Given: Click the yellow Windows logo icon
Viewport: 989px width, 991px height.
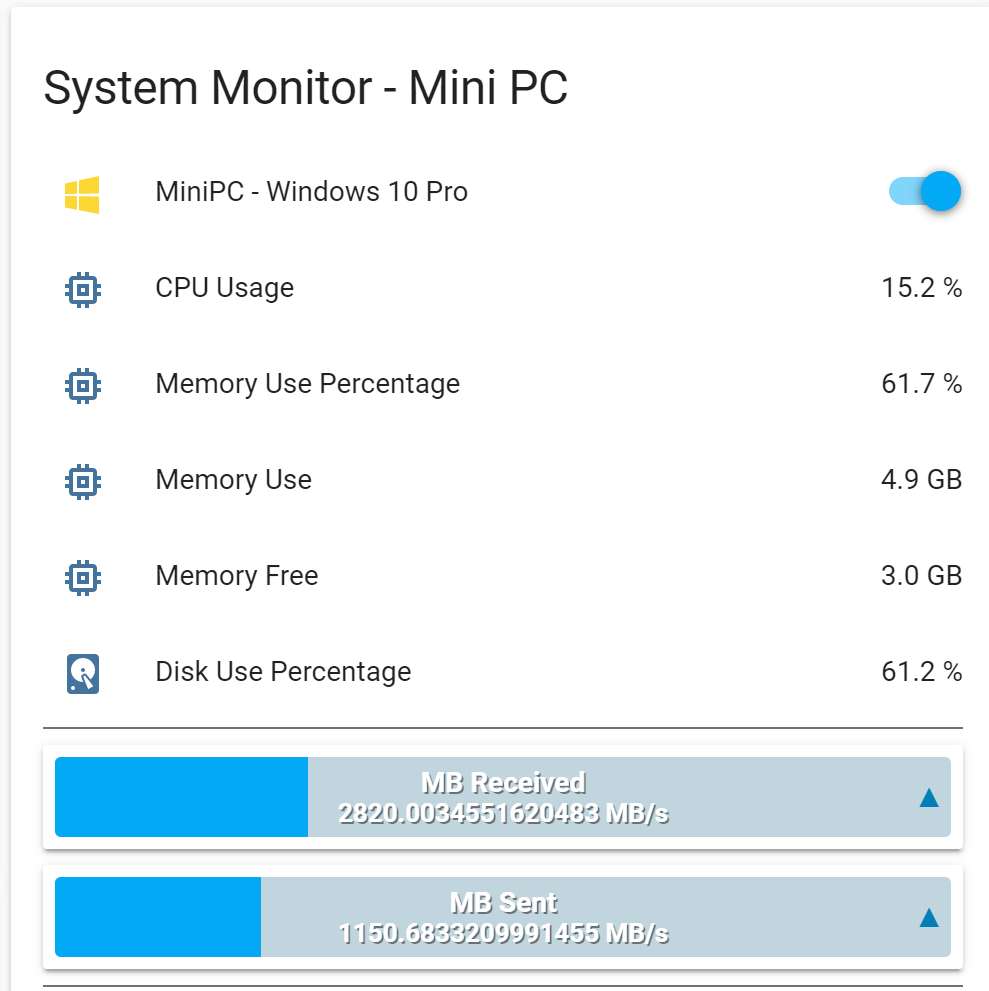Looking at the screenshot, I should click(82, 193).
